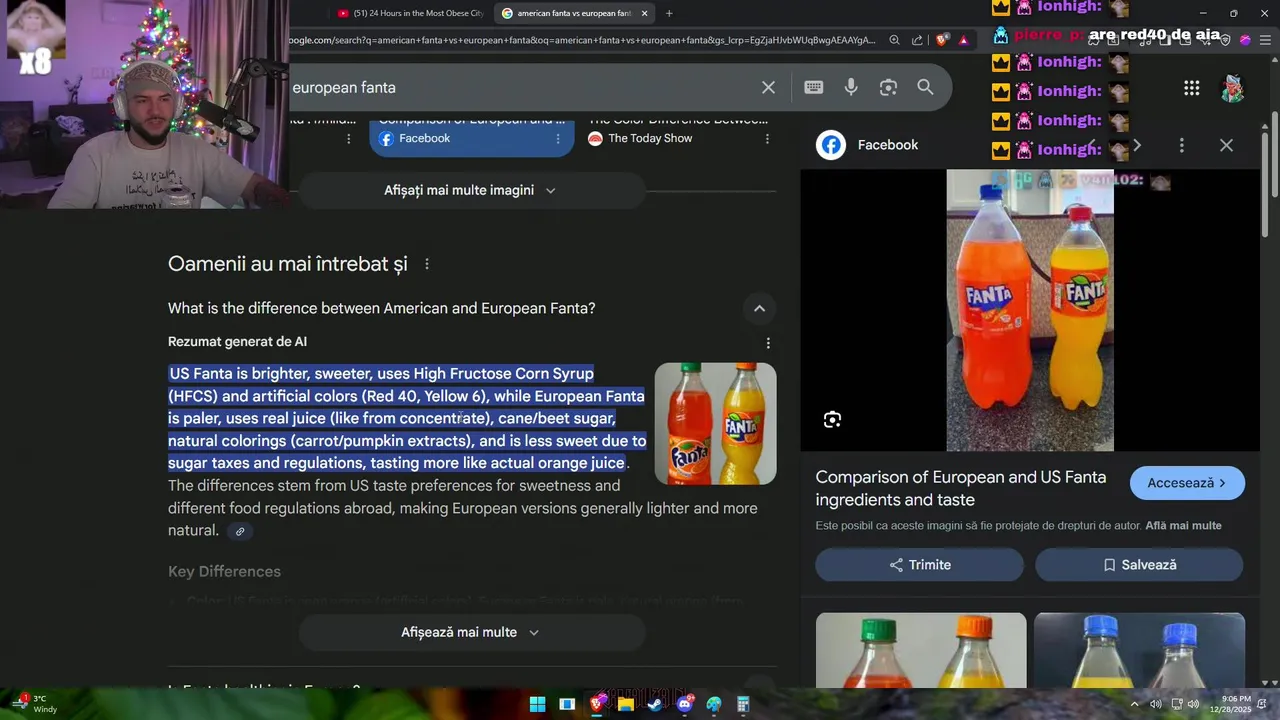The image size is (1280, 720).
Task: Open the Brave Shields lion icon
Action: pyautogui.click(x=942, y=40)
